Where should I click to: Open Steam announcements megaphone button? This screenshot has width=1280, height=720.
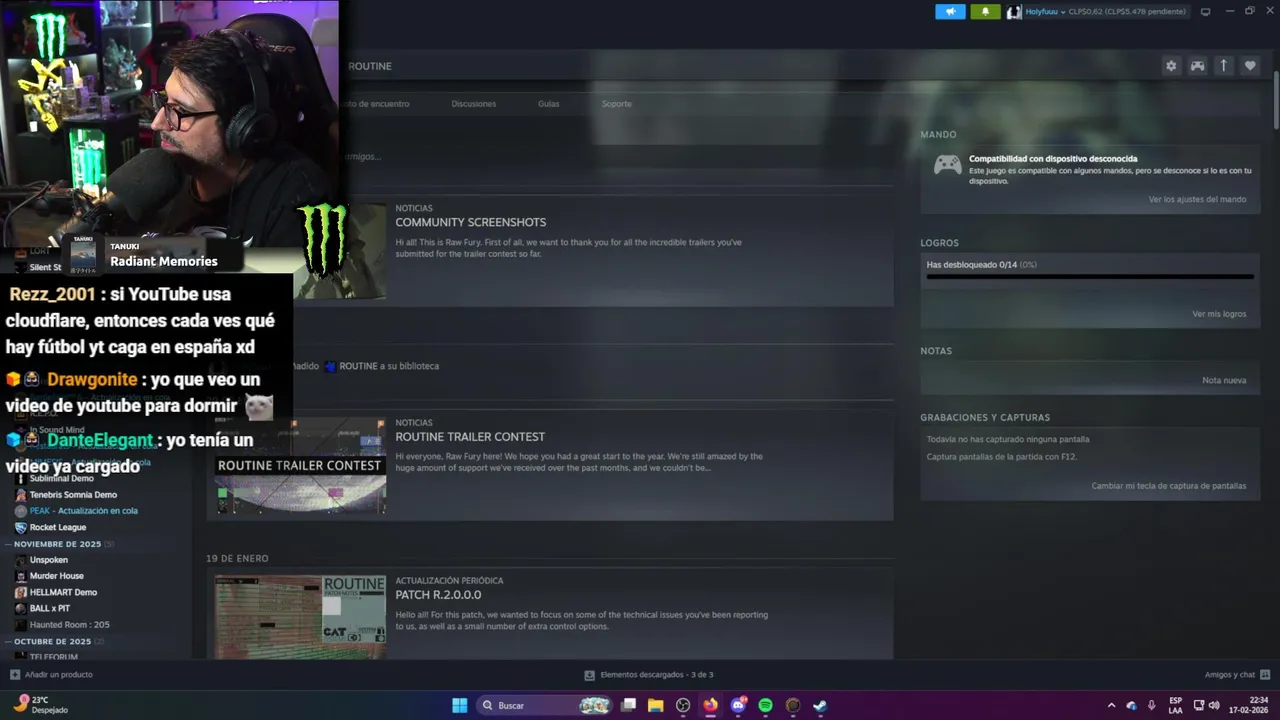click(950, 12)
